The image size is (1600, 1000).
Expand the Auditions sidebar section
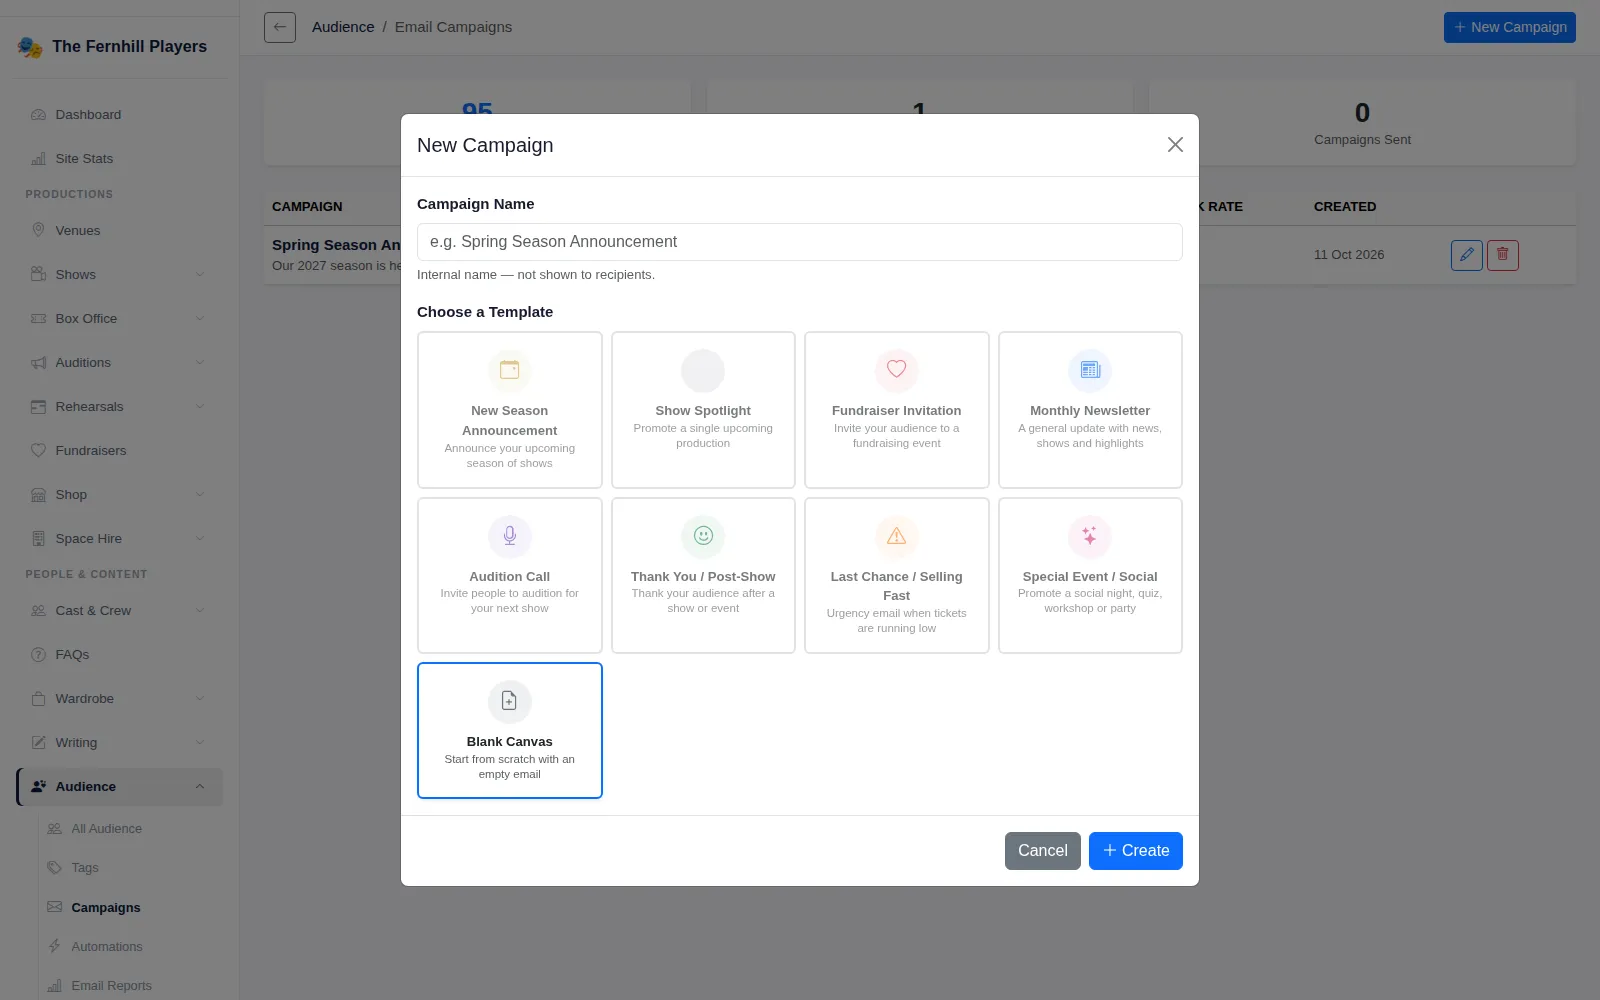point(120,363)
